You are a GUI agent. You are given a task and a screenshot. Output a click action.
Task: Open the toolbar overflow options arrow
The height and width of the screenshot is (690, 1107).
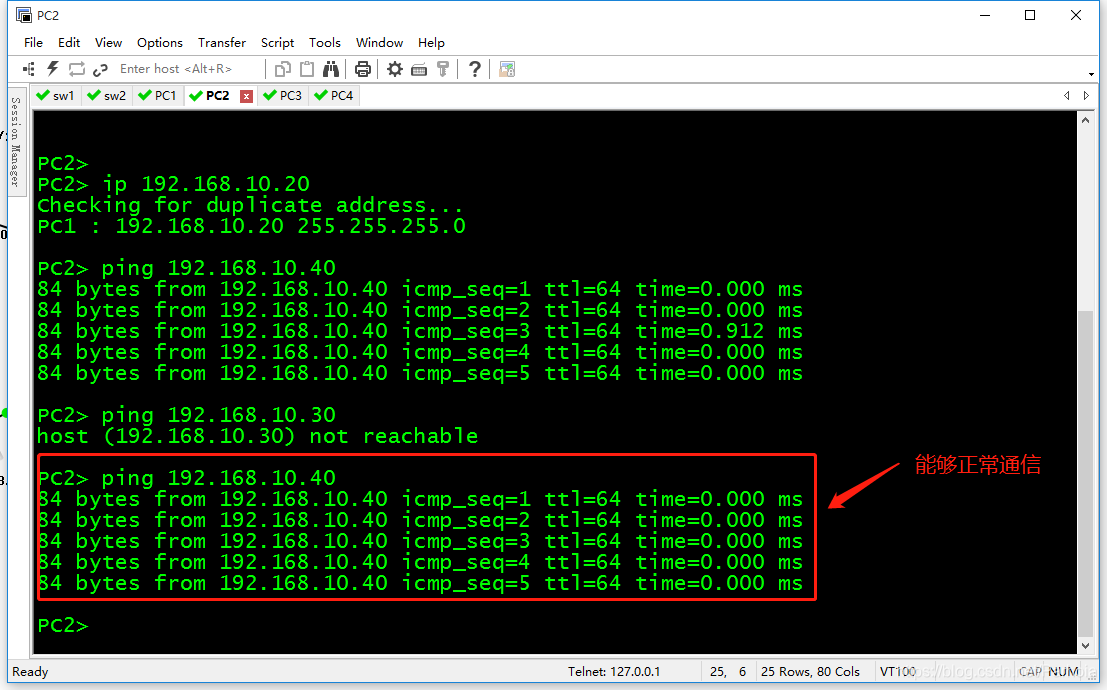pyautogui.click(x=1091, y=74)
